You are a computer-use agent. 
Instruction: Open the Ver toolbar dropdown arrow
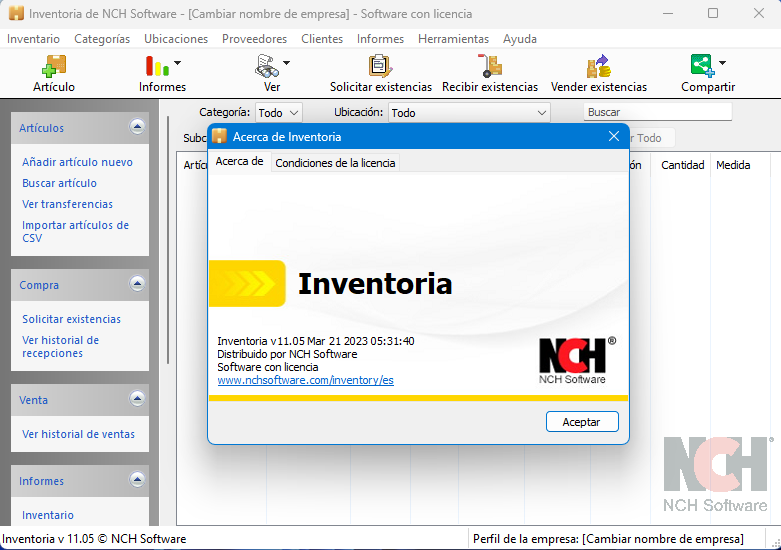pyautogui.click(x=286, y=63)
